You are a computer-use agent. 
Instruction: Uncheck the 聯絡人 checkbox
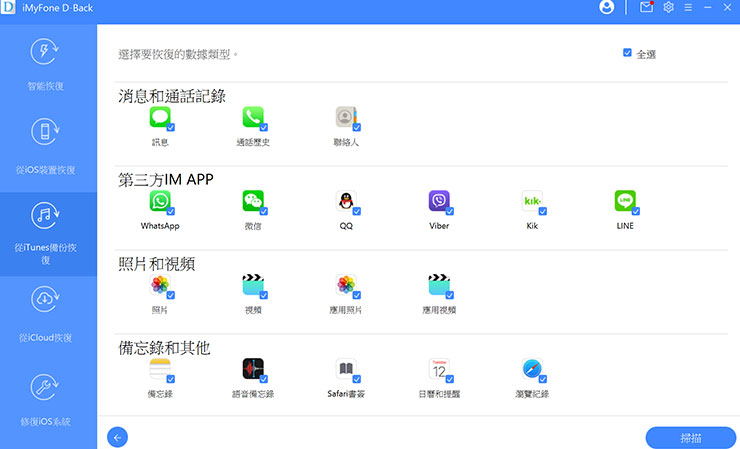pyautogui.click(x=357, y=127)
